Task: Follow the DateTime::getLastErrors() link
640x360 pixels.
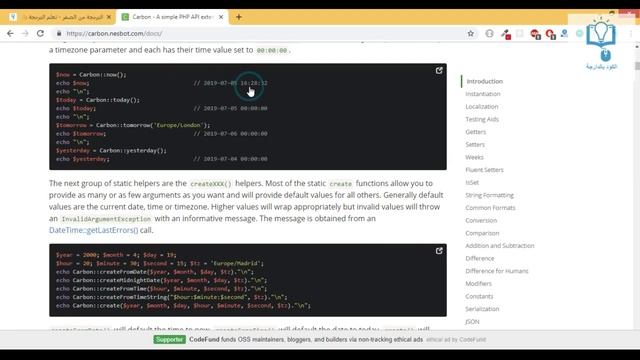Action: pos(93,230)
